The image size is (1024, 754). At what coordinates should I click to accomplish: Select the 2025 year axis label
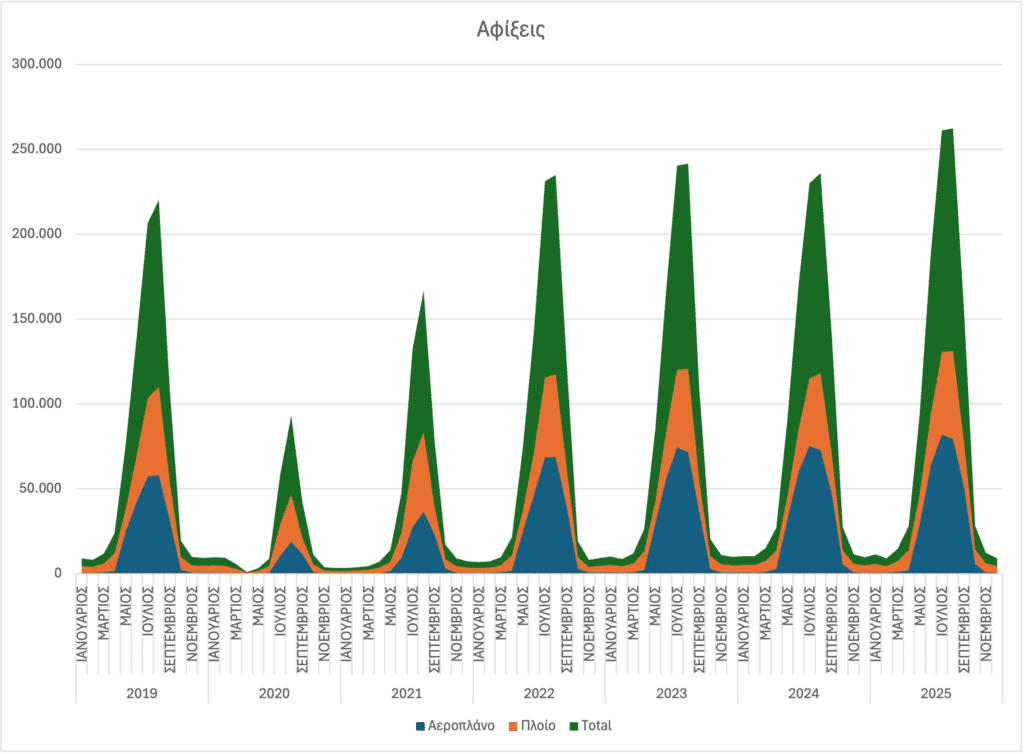click(x=936, y=693)
